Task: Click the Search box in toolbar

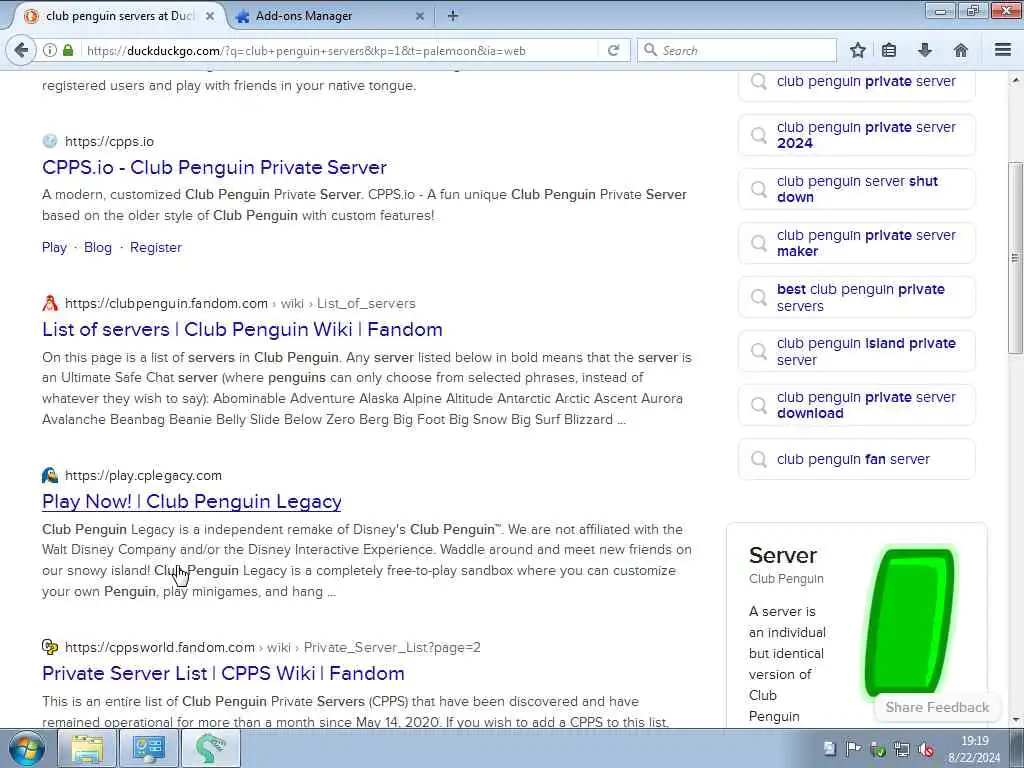Action: coord(737,50)
